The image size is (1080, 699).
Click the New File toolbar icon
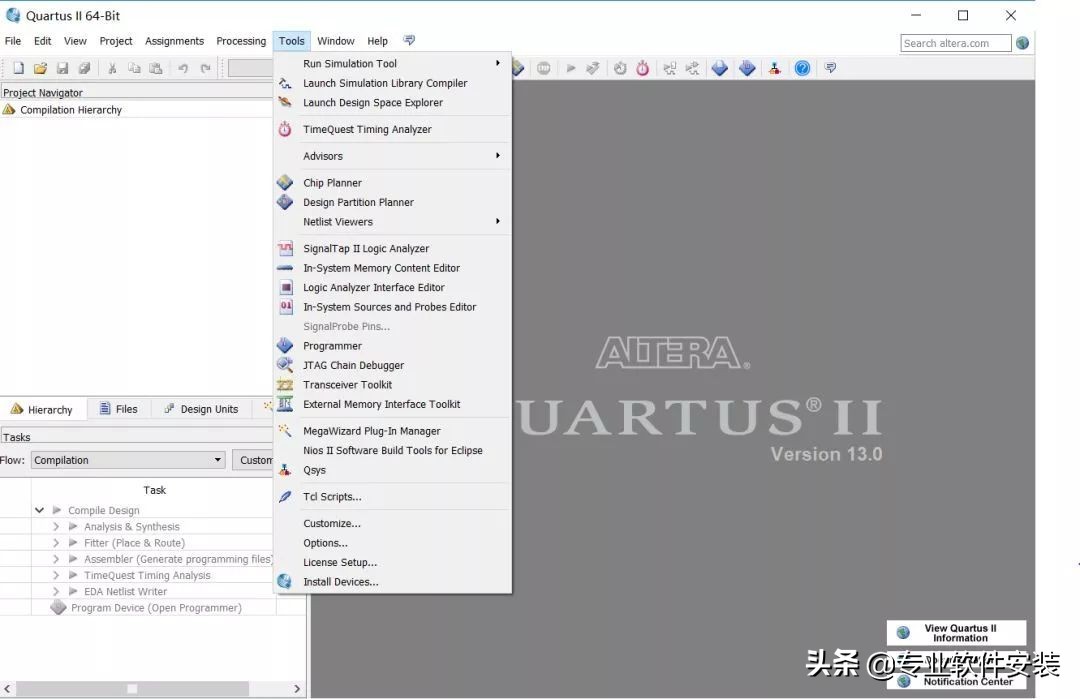click(x=19, y=68)
